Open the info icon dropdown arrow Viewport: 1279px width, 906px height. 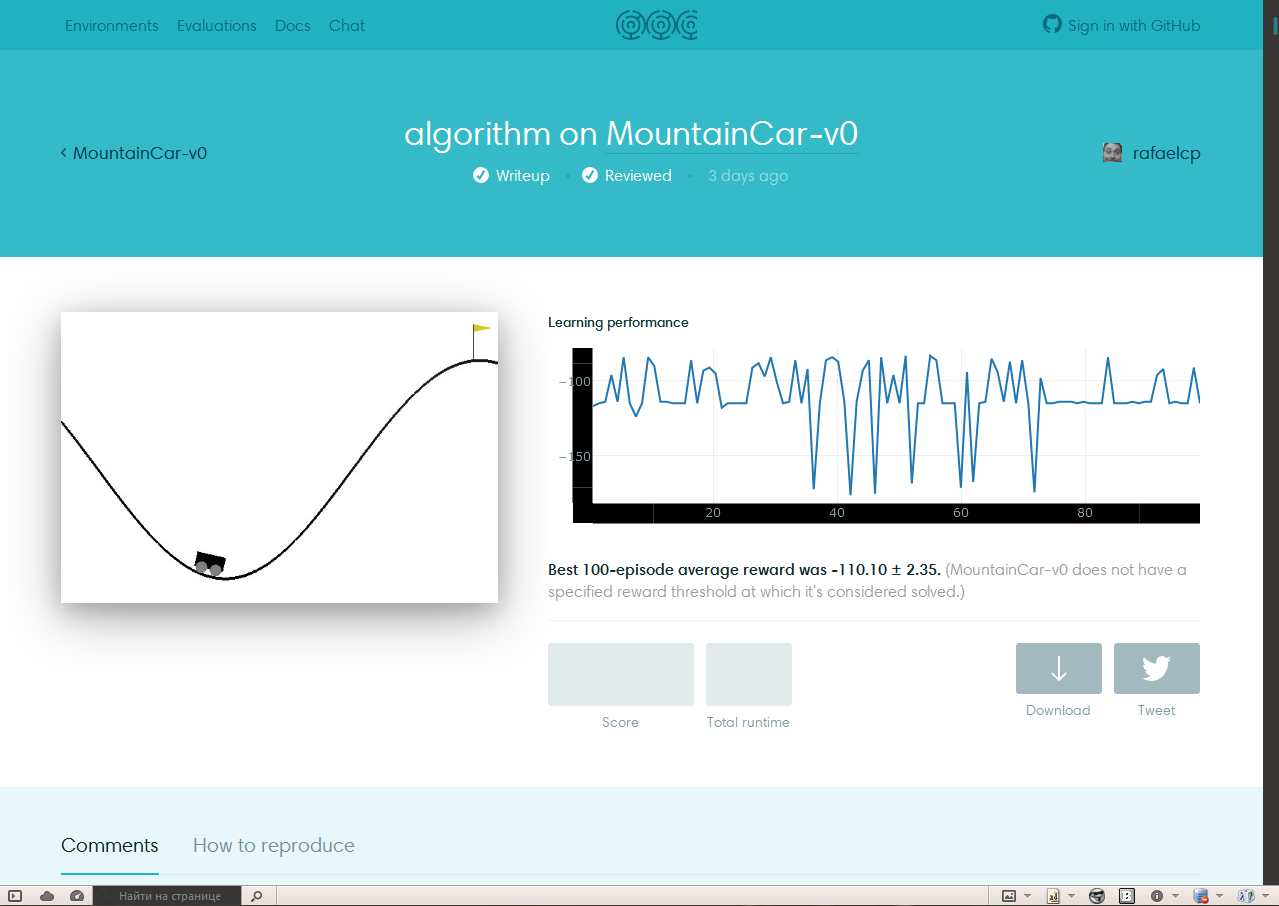click(x=1175, y=896)
